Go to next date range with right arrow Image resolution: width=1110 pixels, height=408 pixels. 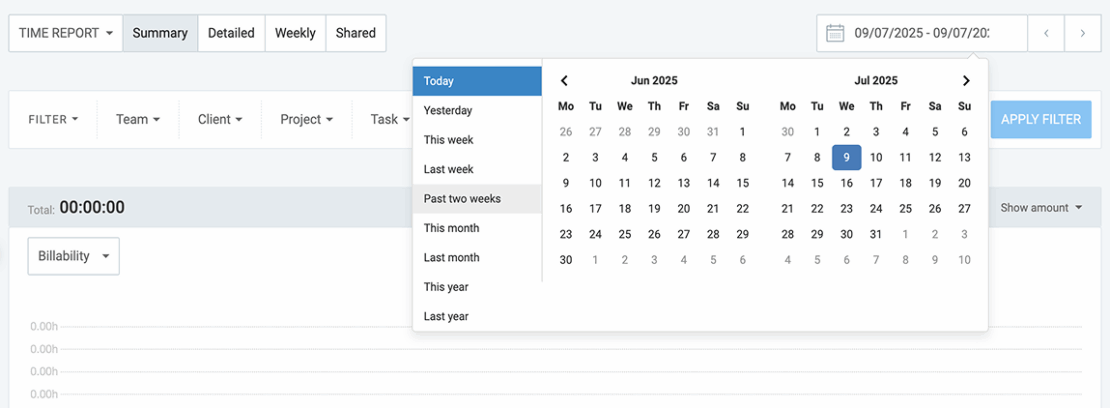(1082, 33)
